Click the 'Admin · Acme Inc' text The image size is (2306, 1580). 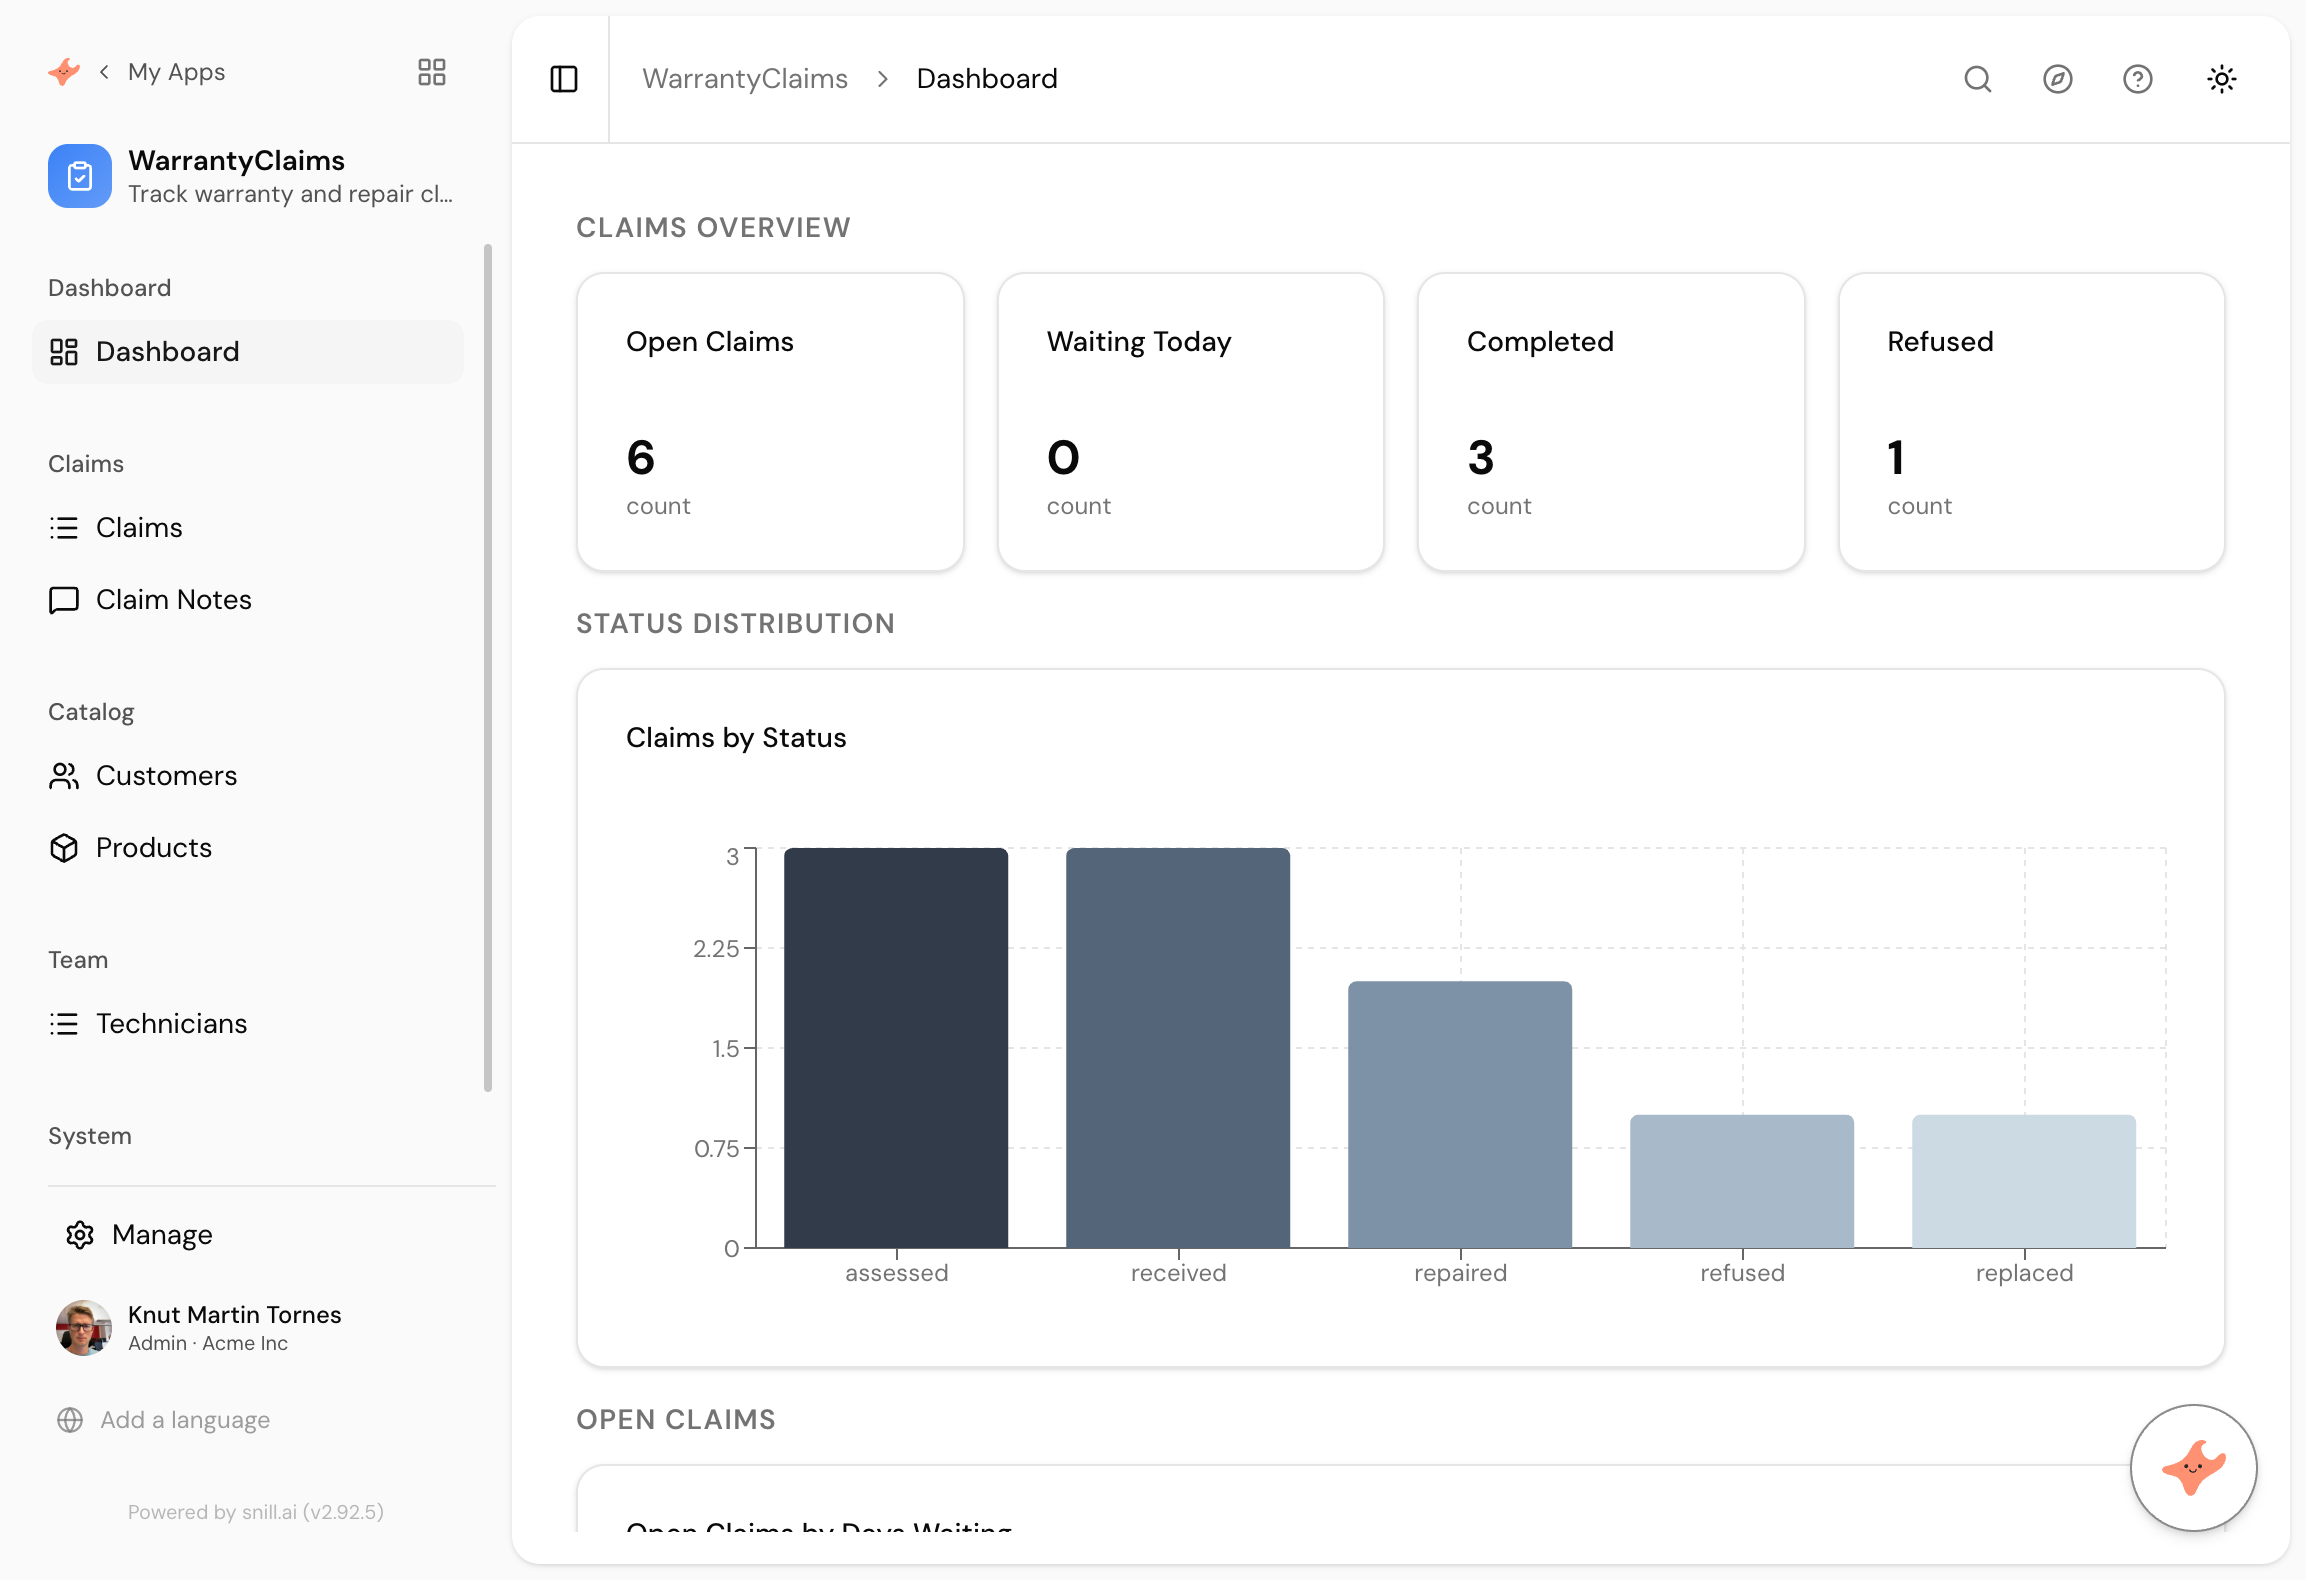[x=208, y=1343]
